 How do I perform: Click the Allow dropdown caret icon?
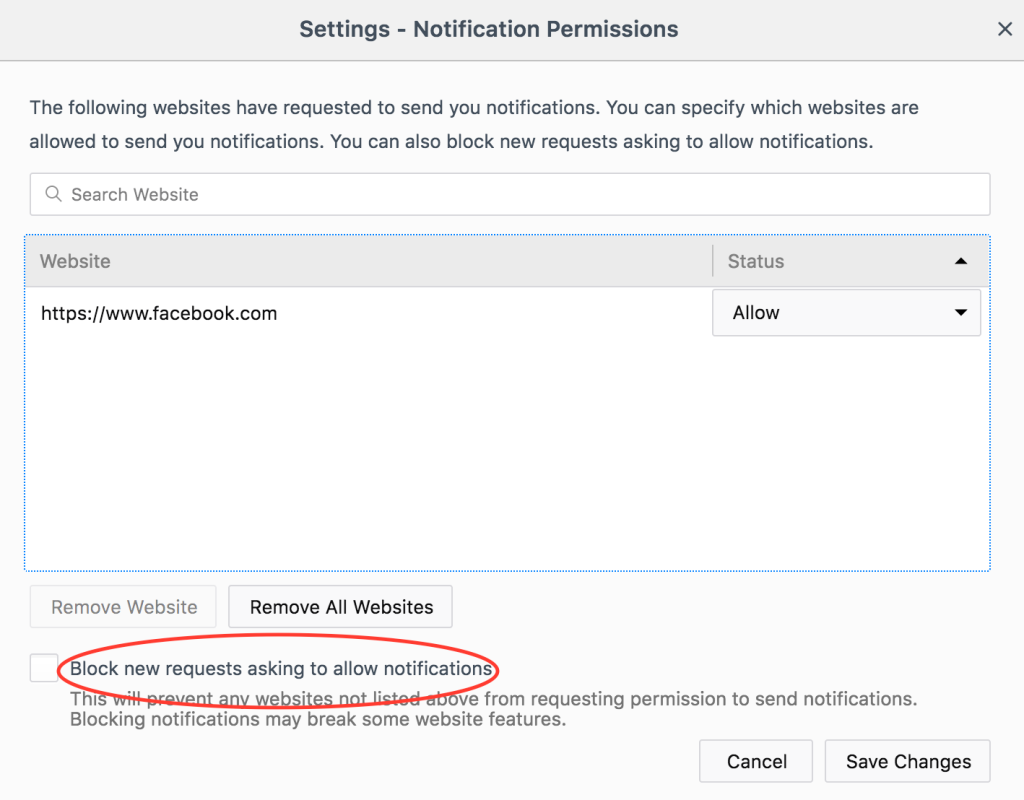[963, 312]
